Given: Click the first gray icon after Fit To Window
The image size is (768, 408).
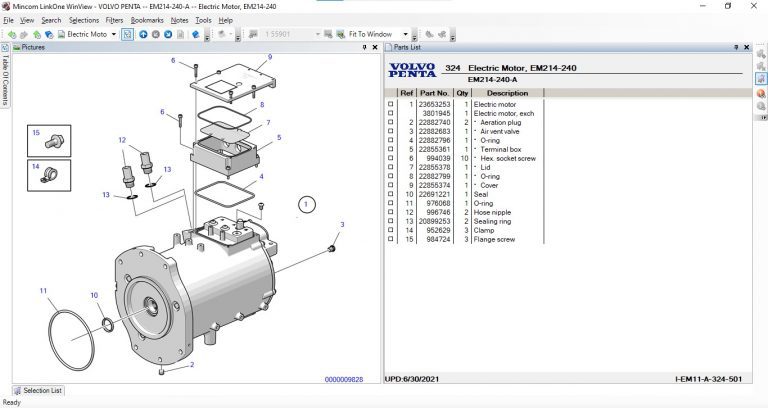Looking at the screenshot, I should coord(429,34).
